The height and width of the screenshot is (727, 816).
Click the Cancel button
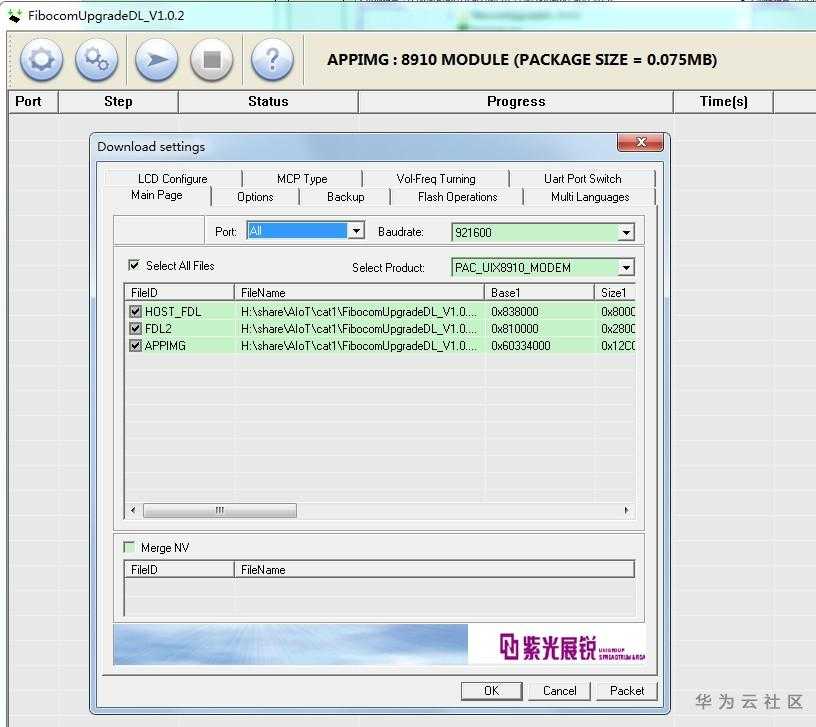pyautogui.click(x=559, y=691)
